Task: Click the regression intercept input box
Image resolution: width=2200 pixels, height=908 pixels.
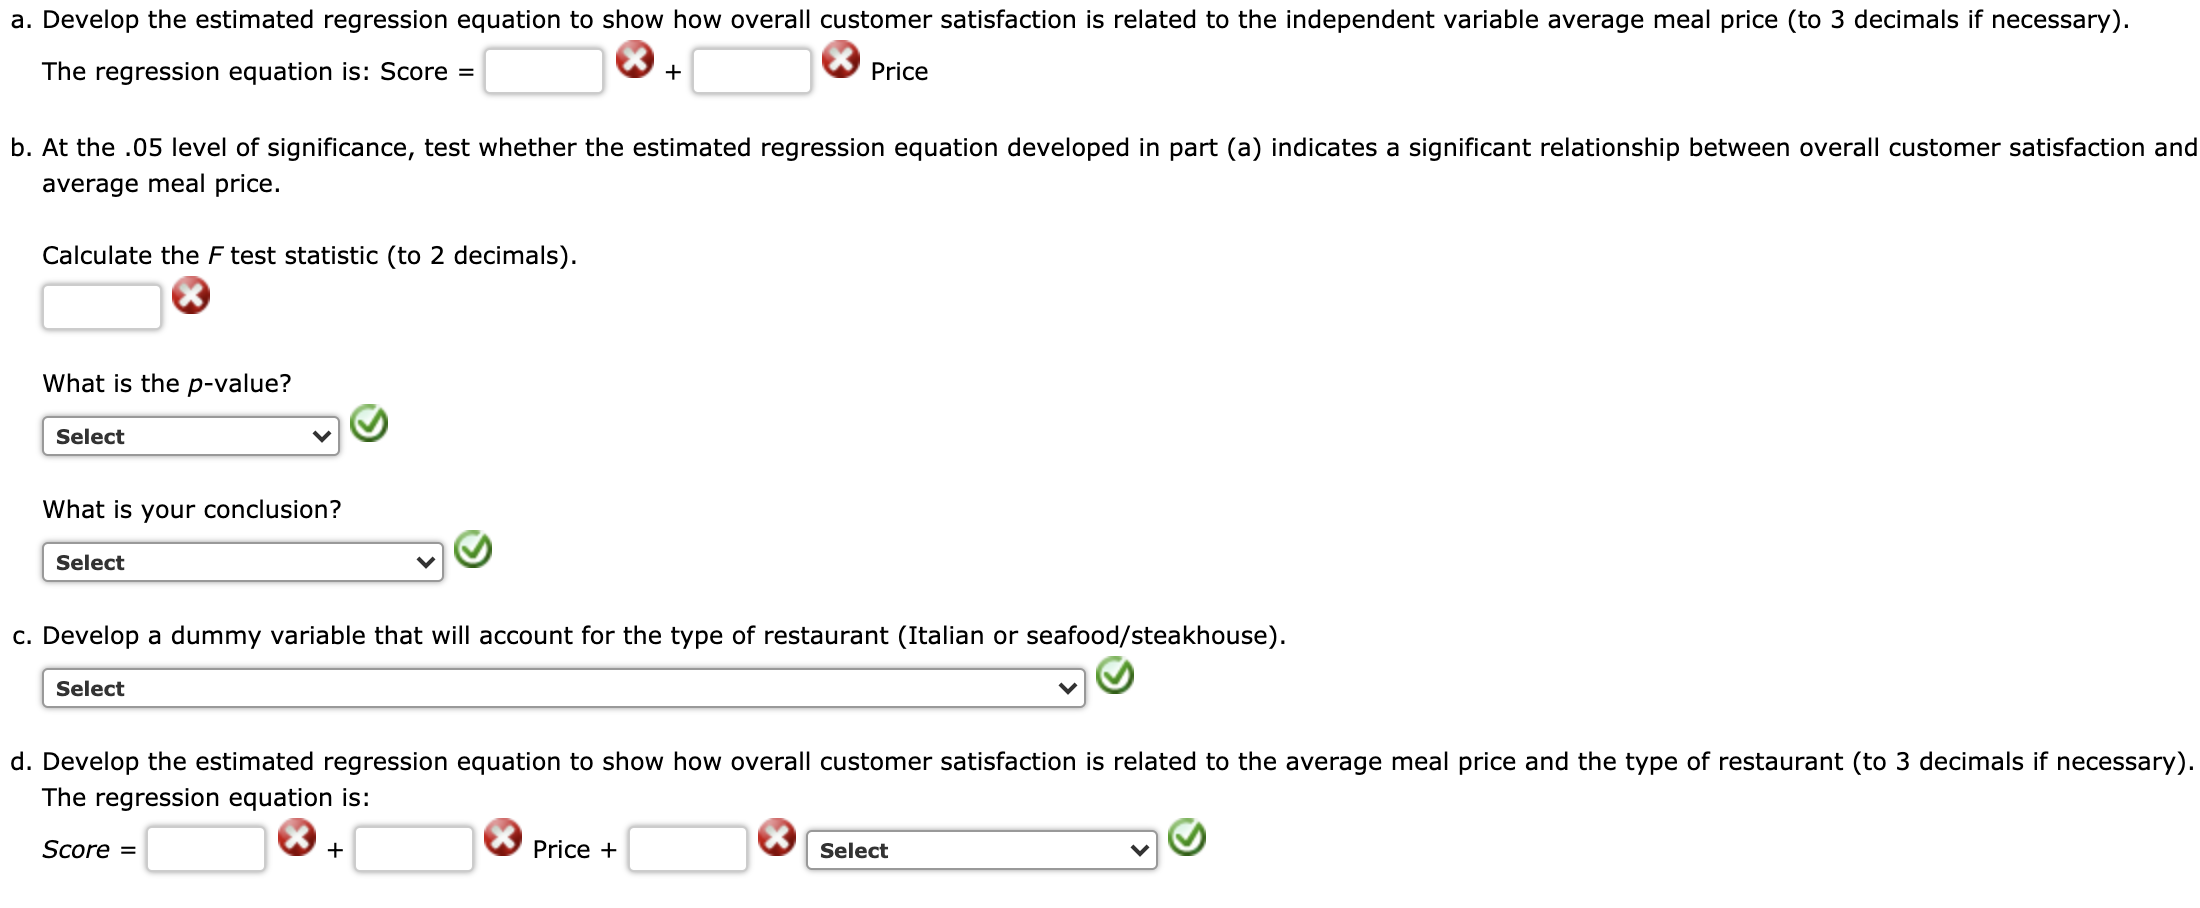Action: click(544, 70)
